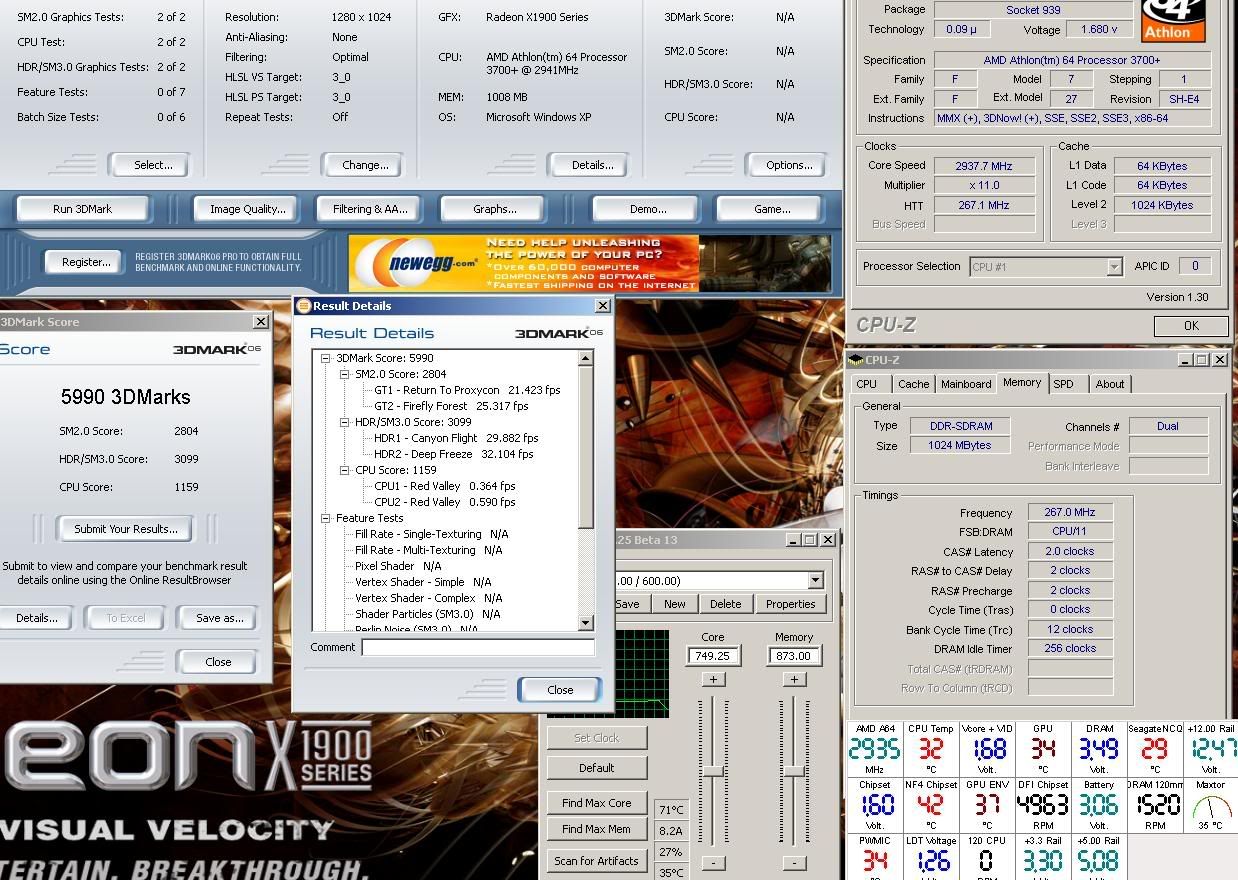Click the +12.00 Rail voltage gauge

tap(1211, 749)
